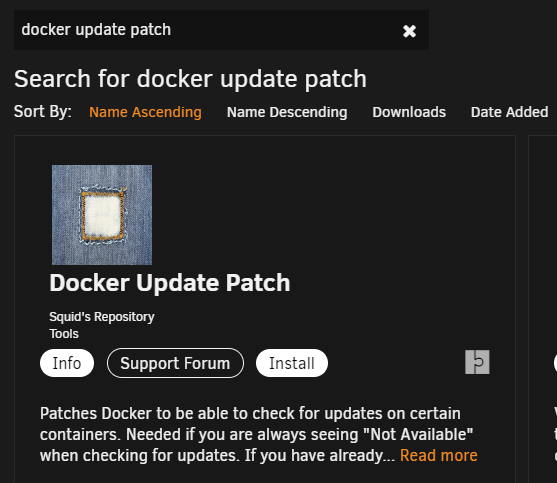Open the Docker Update Patch title
This screenshot has width=557, height=483.
(x=170, y=283)
